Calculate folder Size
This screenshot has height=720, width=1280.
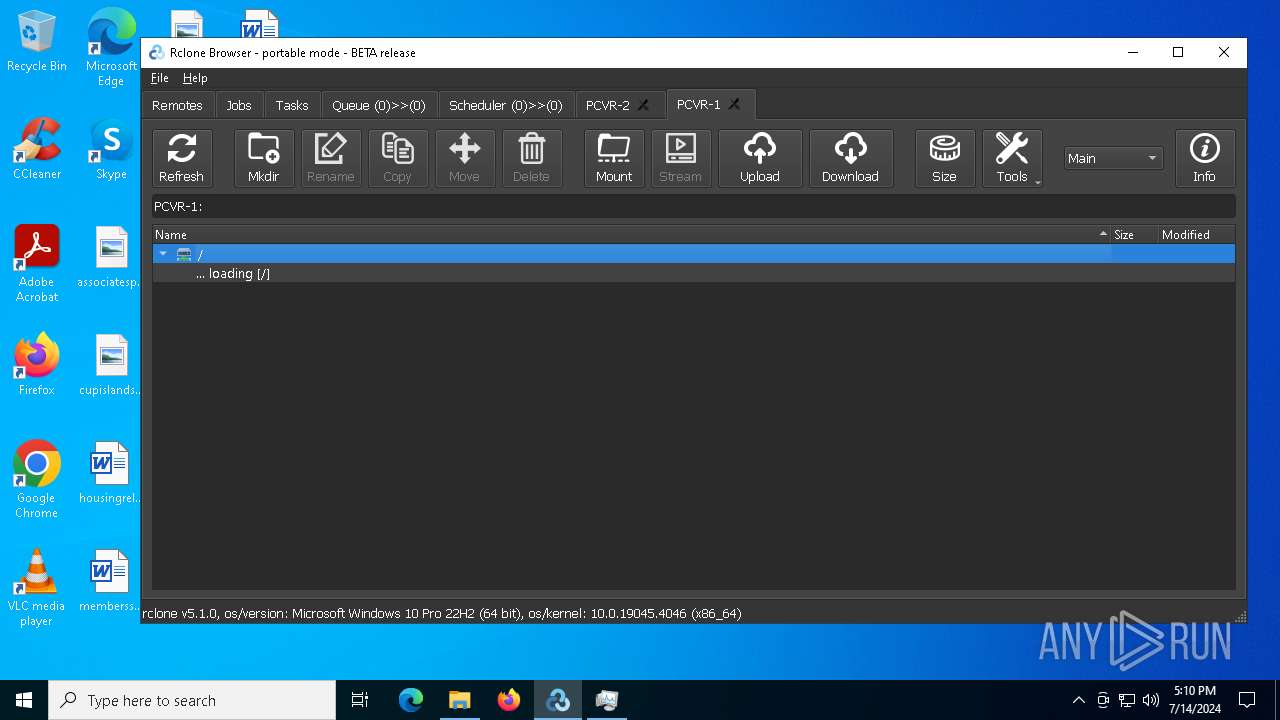(945, 158)
